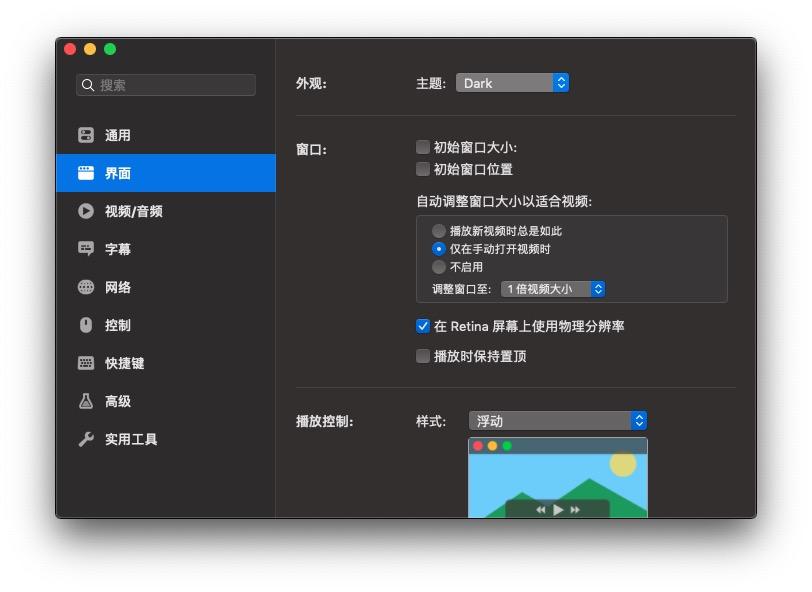Viewport: 812px width, 592px height.
Task: Open the 主题 dropdown showing Dark
Action: (513, 83)
